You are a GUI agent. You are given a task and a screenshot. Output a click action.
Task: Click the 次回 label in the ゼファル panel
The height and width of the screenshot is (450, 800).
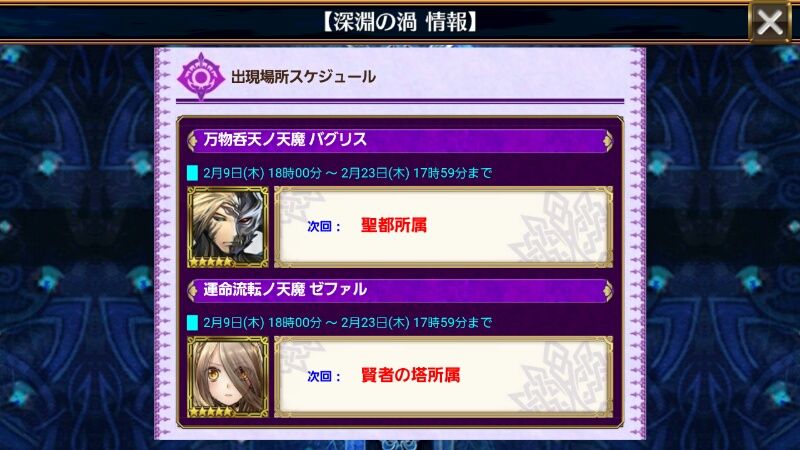click(x=324, y=377)
